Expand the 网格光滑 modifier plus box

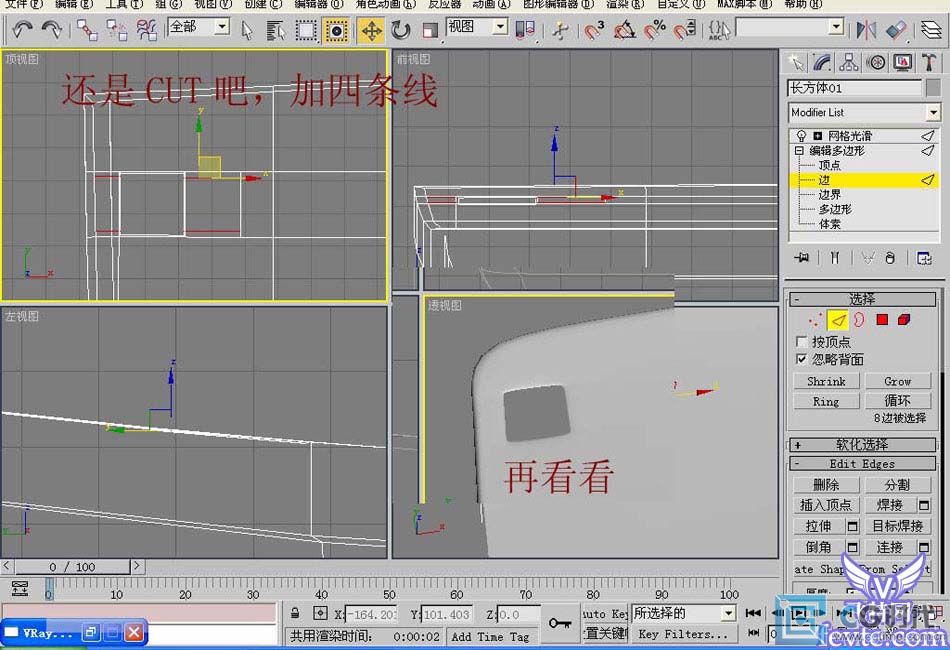click(817, 136)
